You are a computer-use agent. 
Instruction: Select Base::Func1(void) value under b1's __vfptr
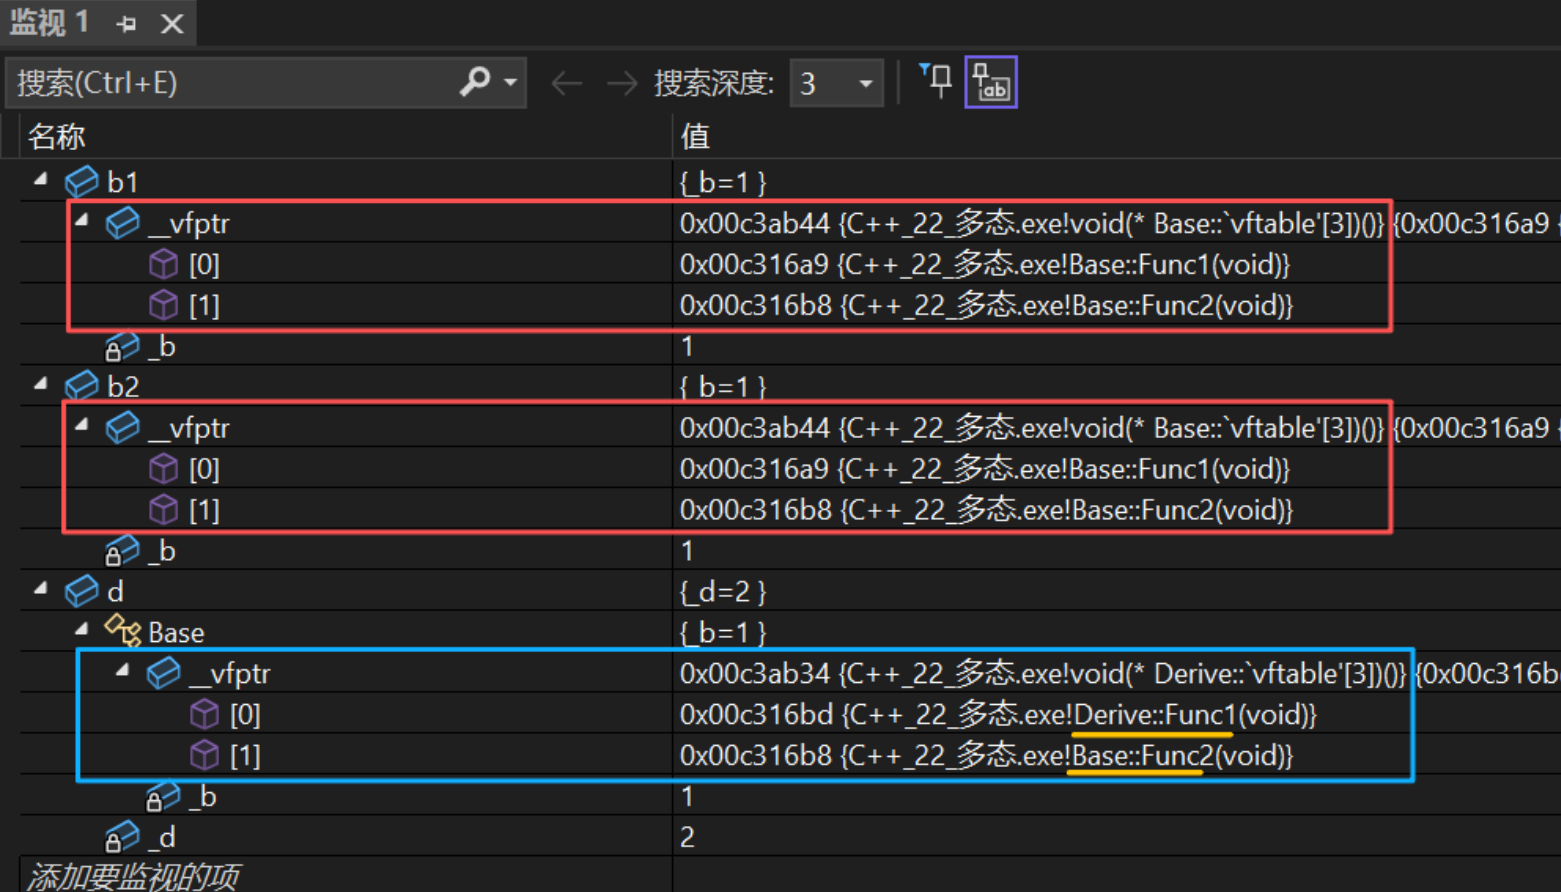pyautogui.click(x=985, y=264)
